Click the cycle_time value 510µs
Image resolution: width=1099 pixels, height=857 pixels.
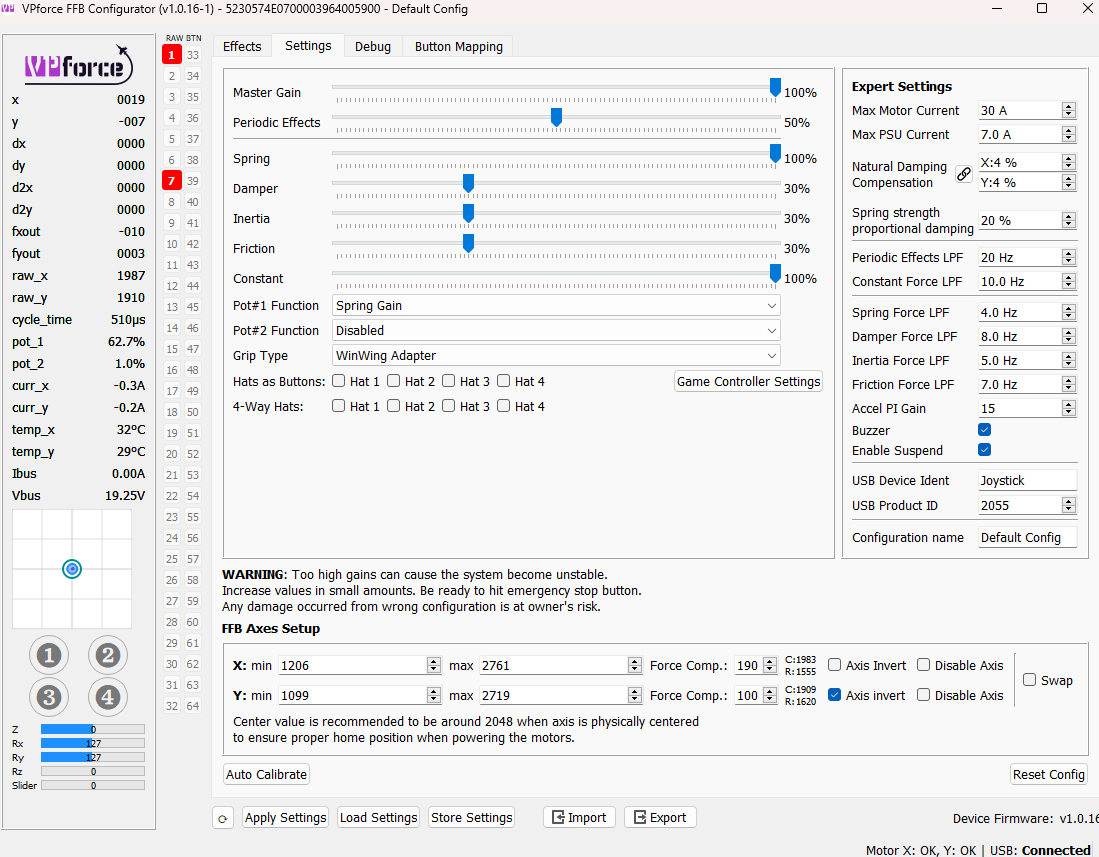point(128,320)
